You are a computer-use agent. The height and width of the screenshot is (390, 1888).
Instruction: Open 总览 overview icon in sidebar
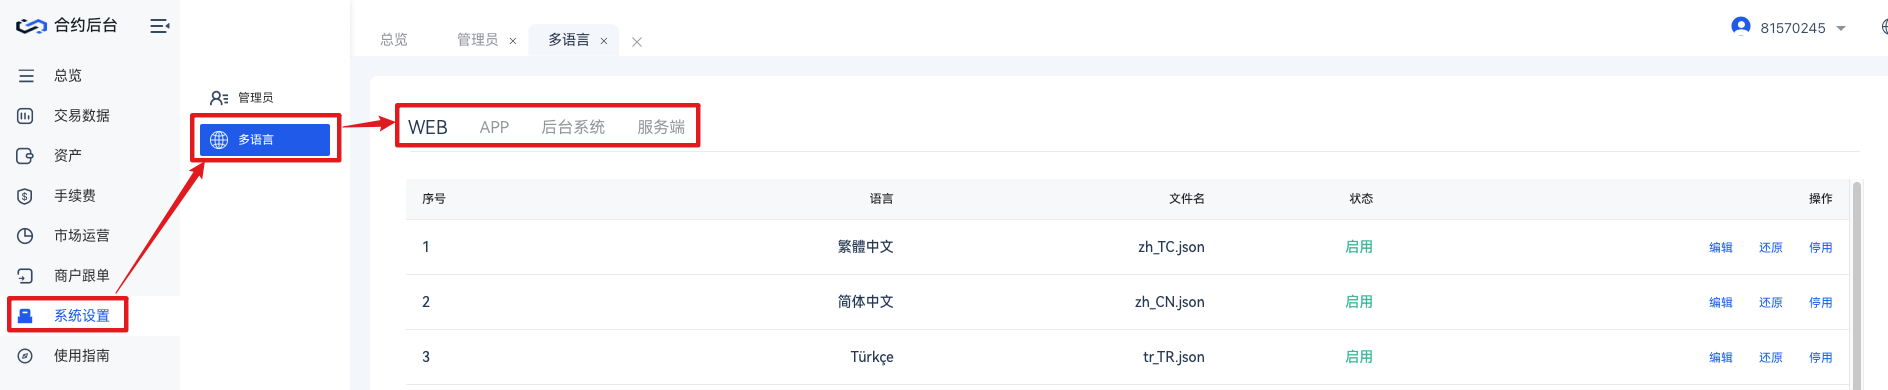(x=26, y=76)
